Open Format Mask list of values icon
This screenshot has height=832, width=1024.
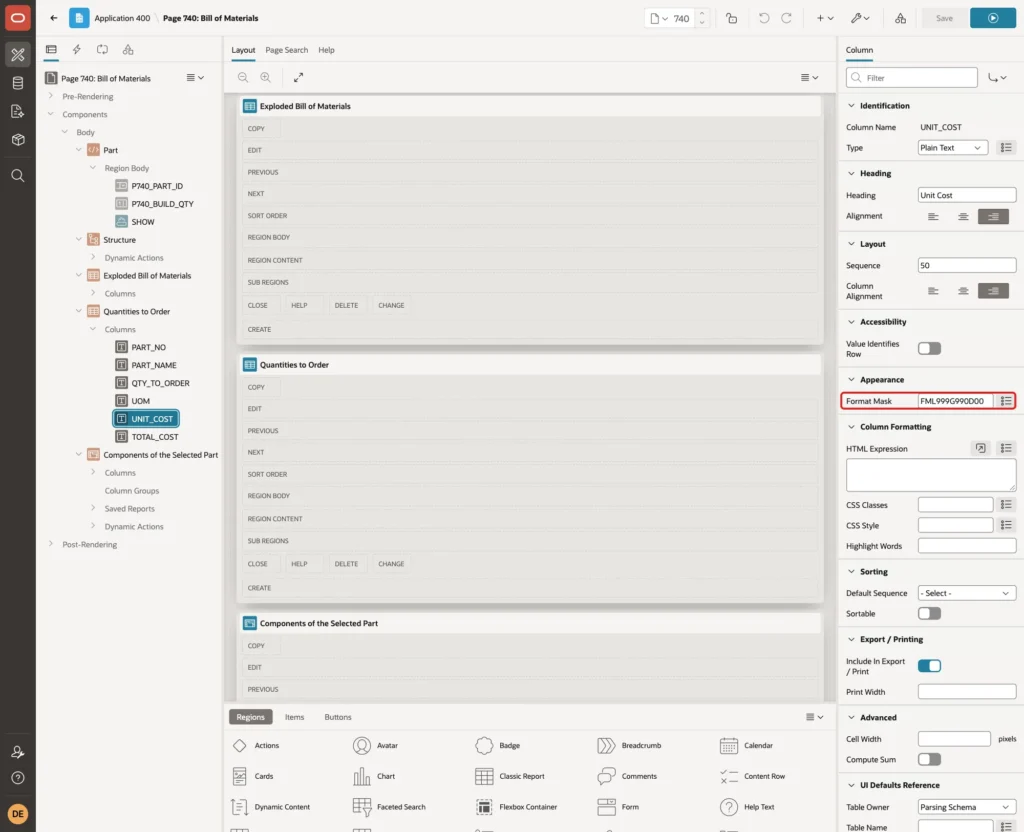[x=1006, y=401]
